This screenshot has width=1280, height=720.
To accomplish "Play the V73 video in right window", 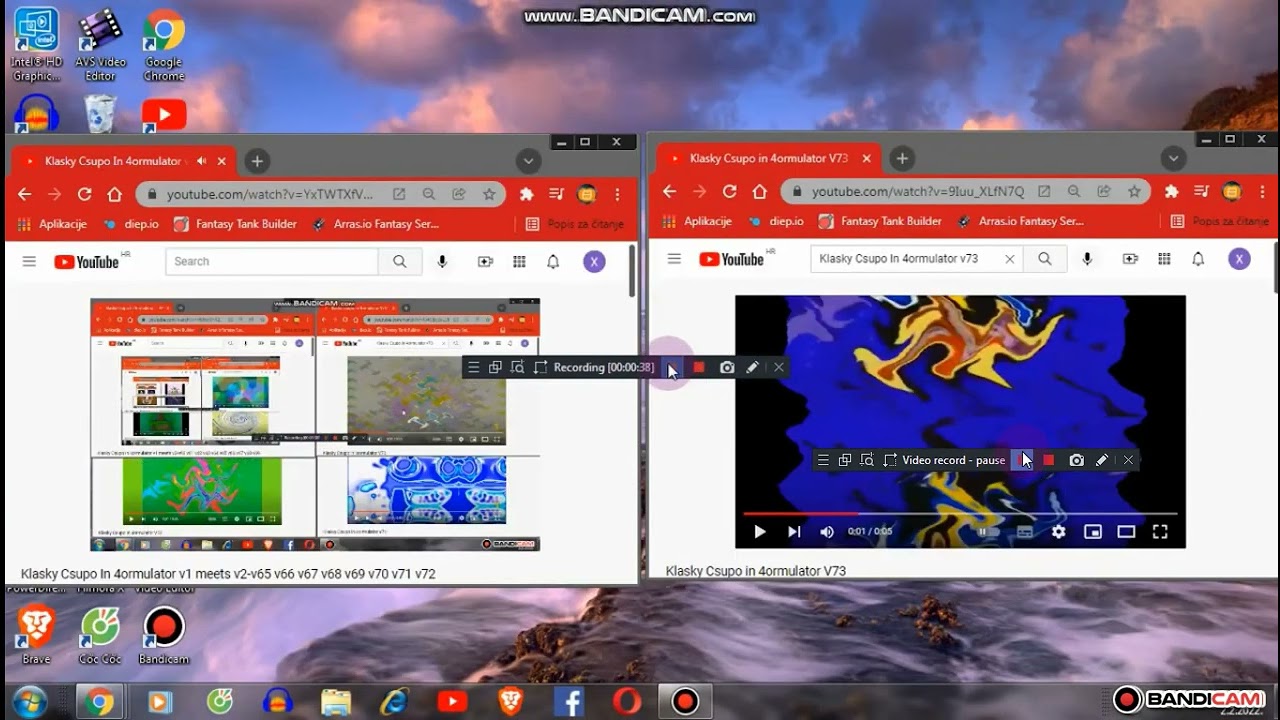I will click(760, 532).
